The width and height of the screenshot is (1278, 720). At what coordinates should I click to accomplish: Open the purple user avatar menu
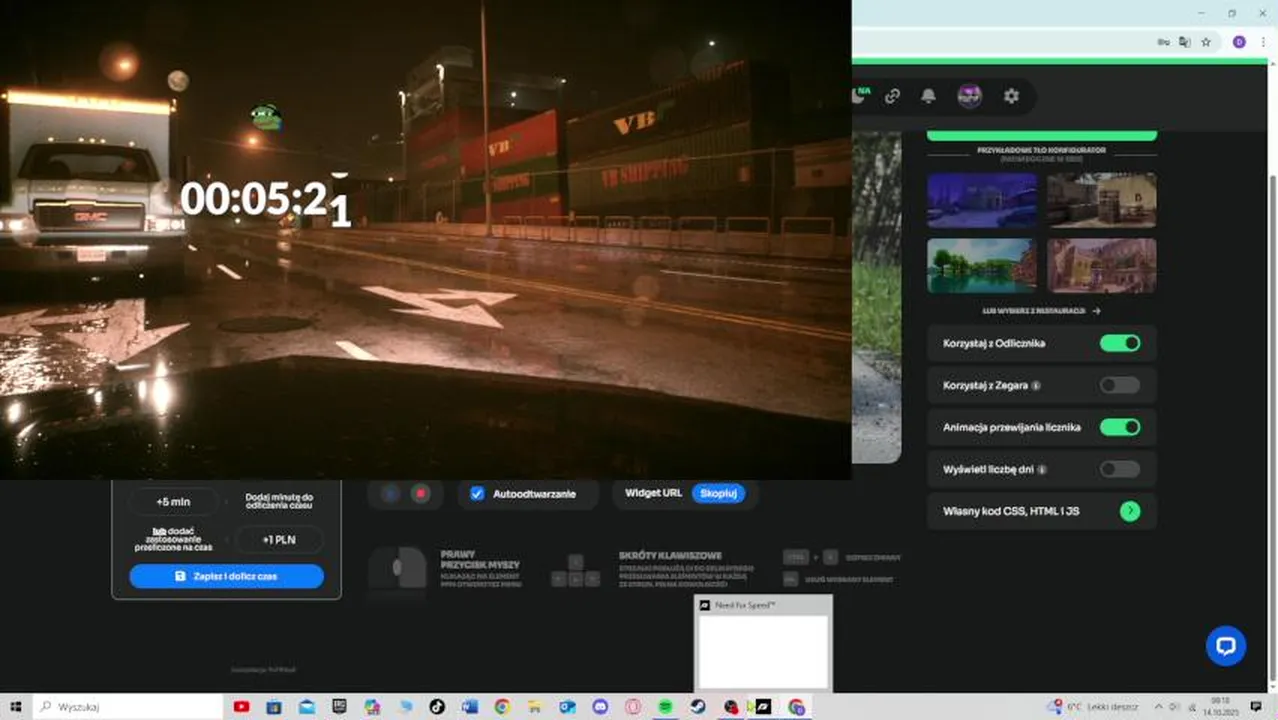coord(969,96)
